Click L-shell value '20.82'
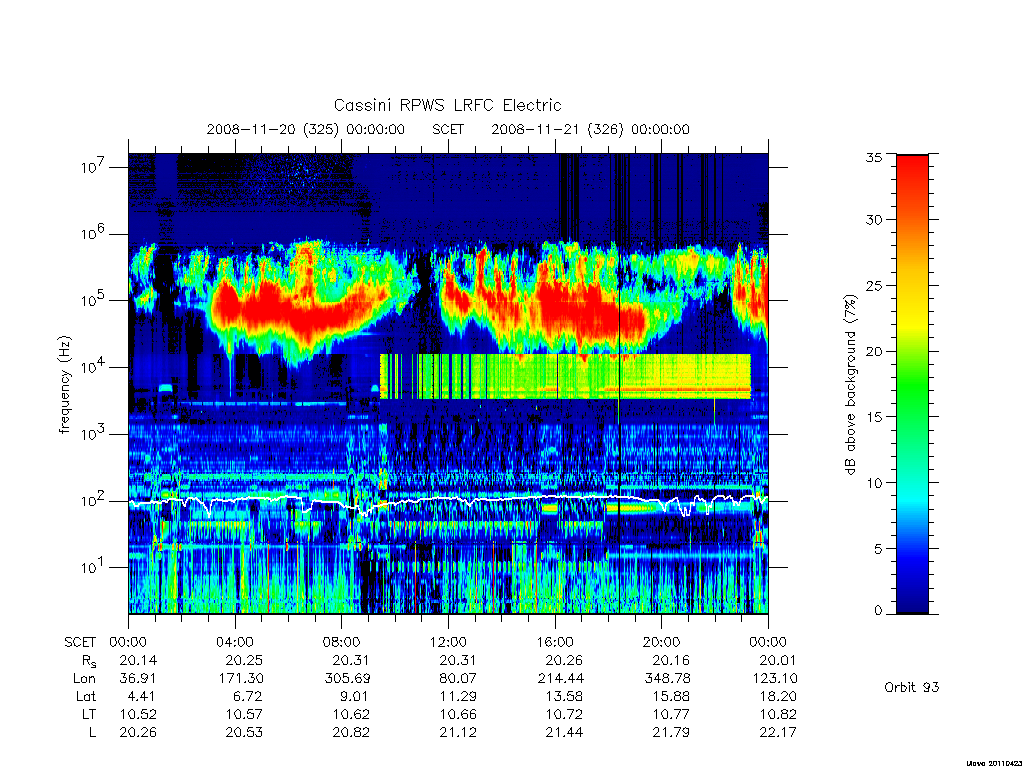Screen dimensions: 1024x768 click(x=351, y=733)
